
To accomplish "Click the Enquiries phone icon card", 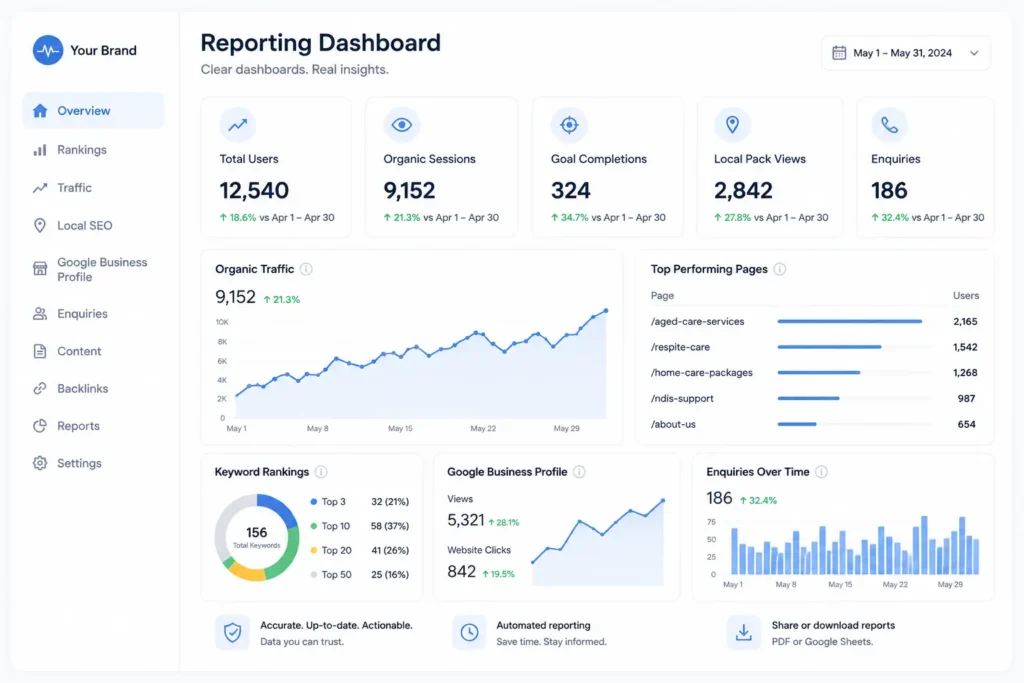I will coord(889,124).
